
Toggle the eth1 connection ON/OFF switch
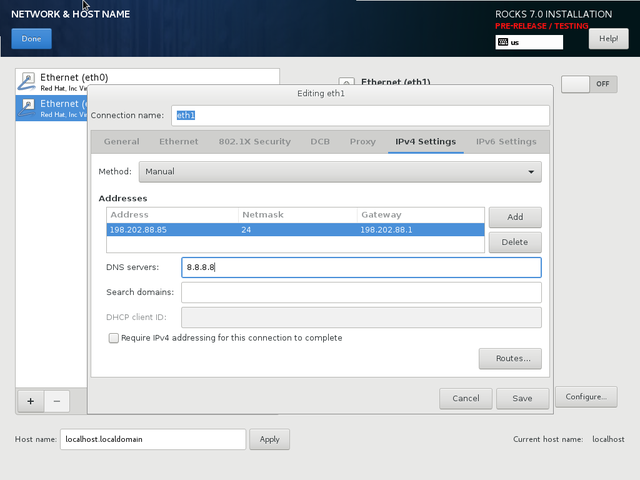click(589, 84)
